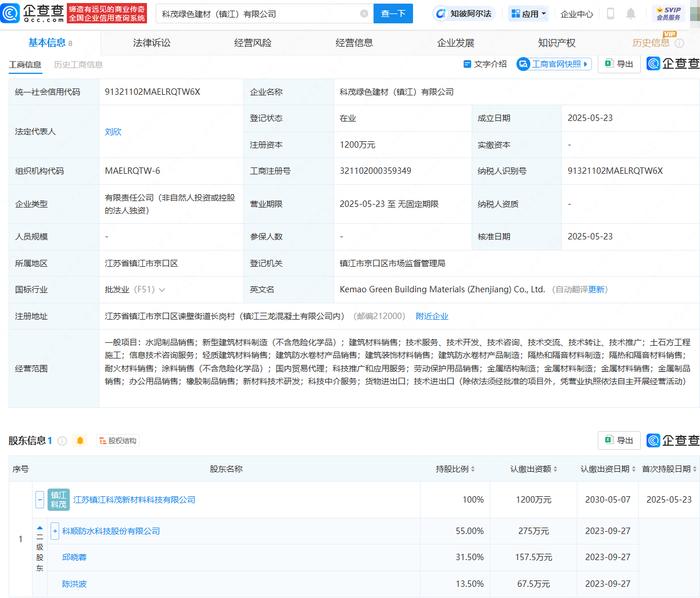Open notifications via the bell icon in header
This screenshot has width=700, height=598.
click(x=630, y=14)
